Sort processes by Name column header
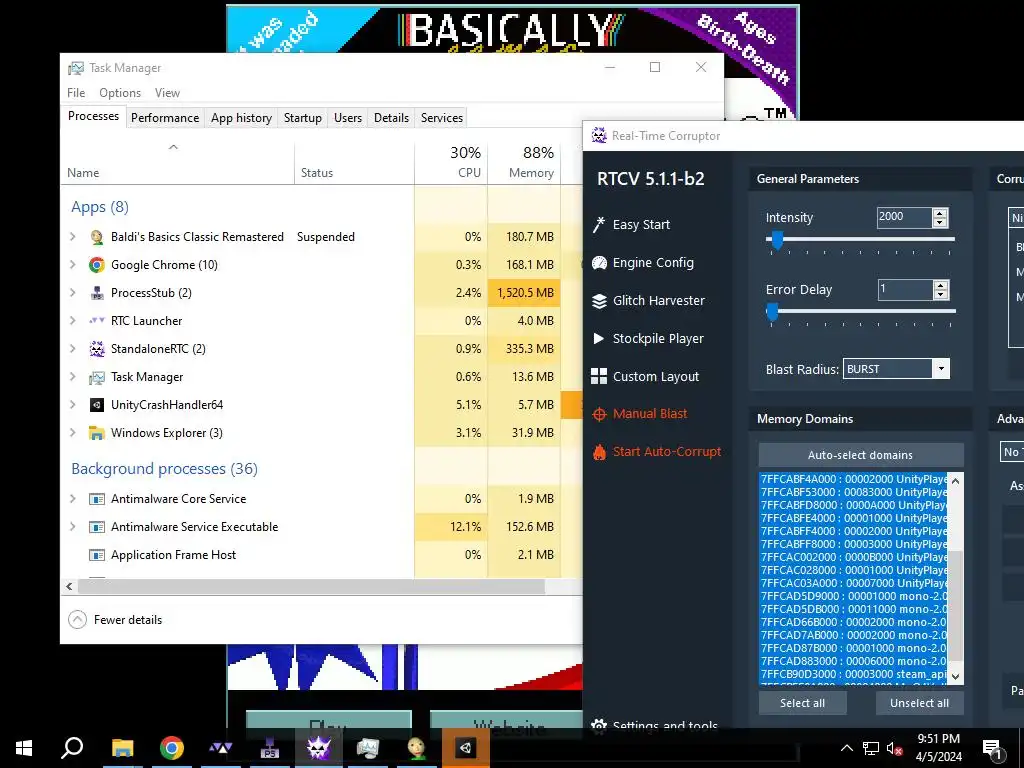The height and width of the screenshot is (768, 1024). pos(178,162)
